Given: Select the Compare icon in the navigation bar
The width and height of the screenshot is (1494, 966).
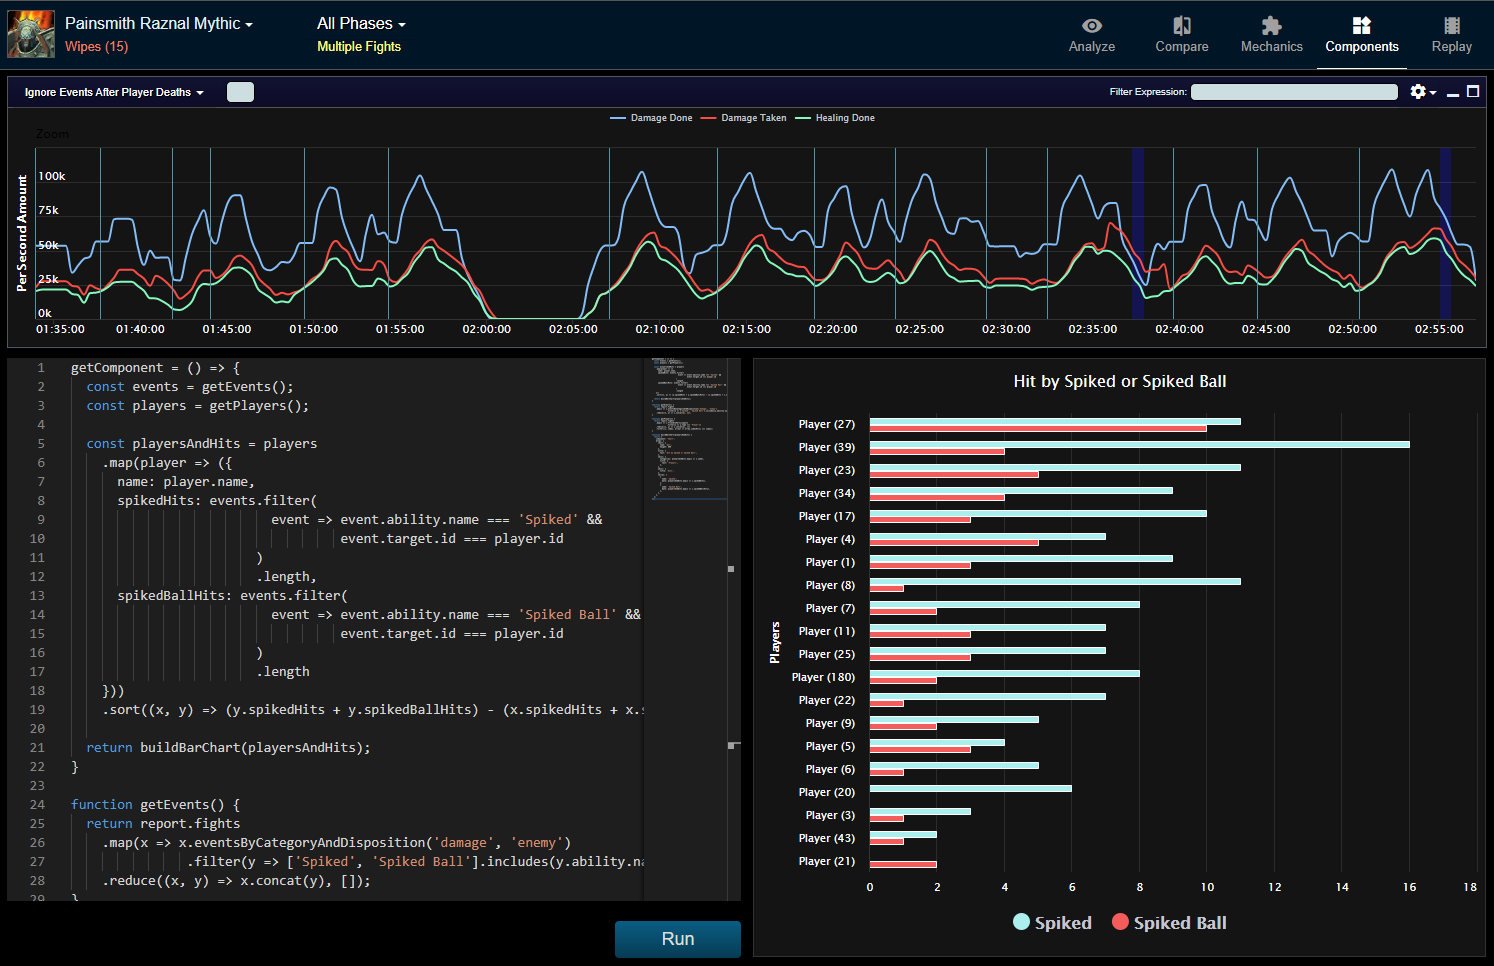Looking at the screenshot, I should point(1181,33).
